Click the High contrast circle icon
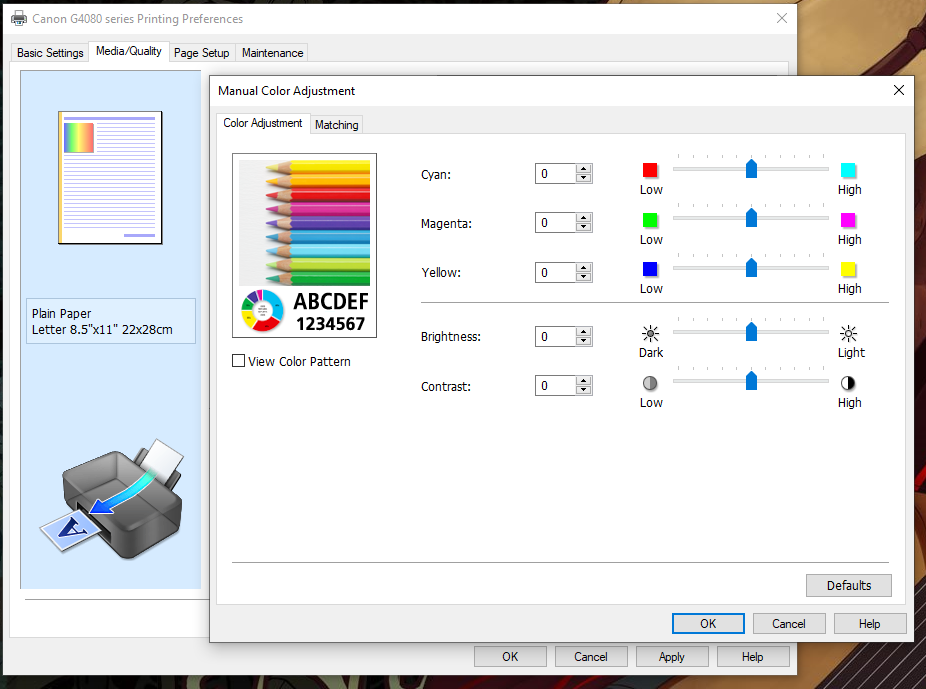This screenshot has height=689, width=926. pos(849,383)
